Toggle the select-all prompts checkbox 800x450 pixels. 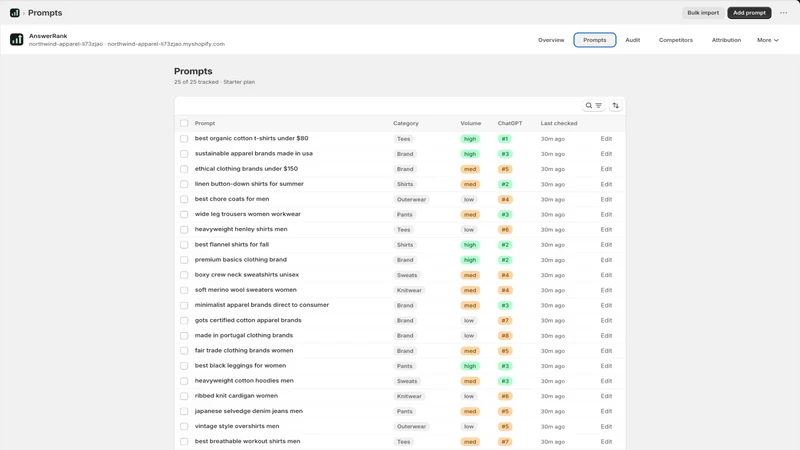pyautogui.click(x=184, y=123)
